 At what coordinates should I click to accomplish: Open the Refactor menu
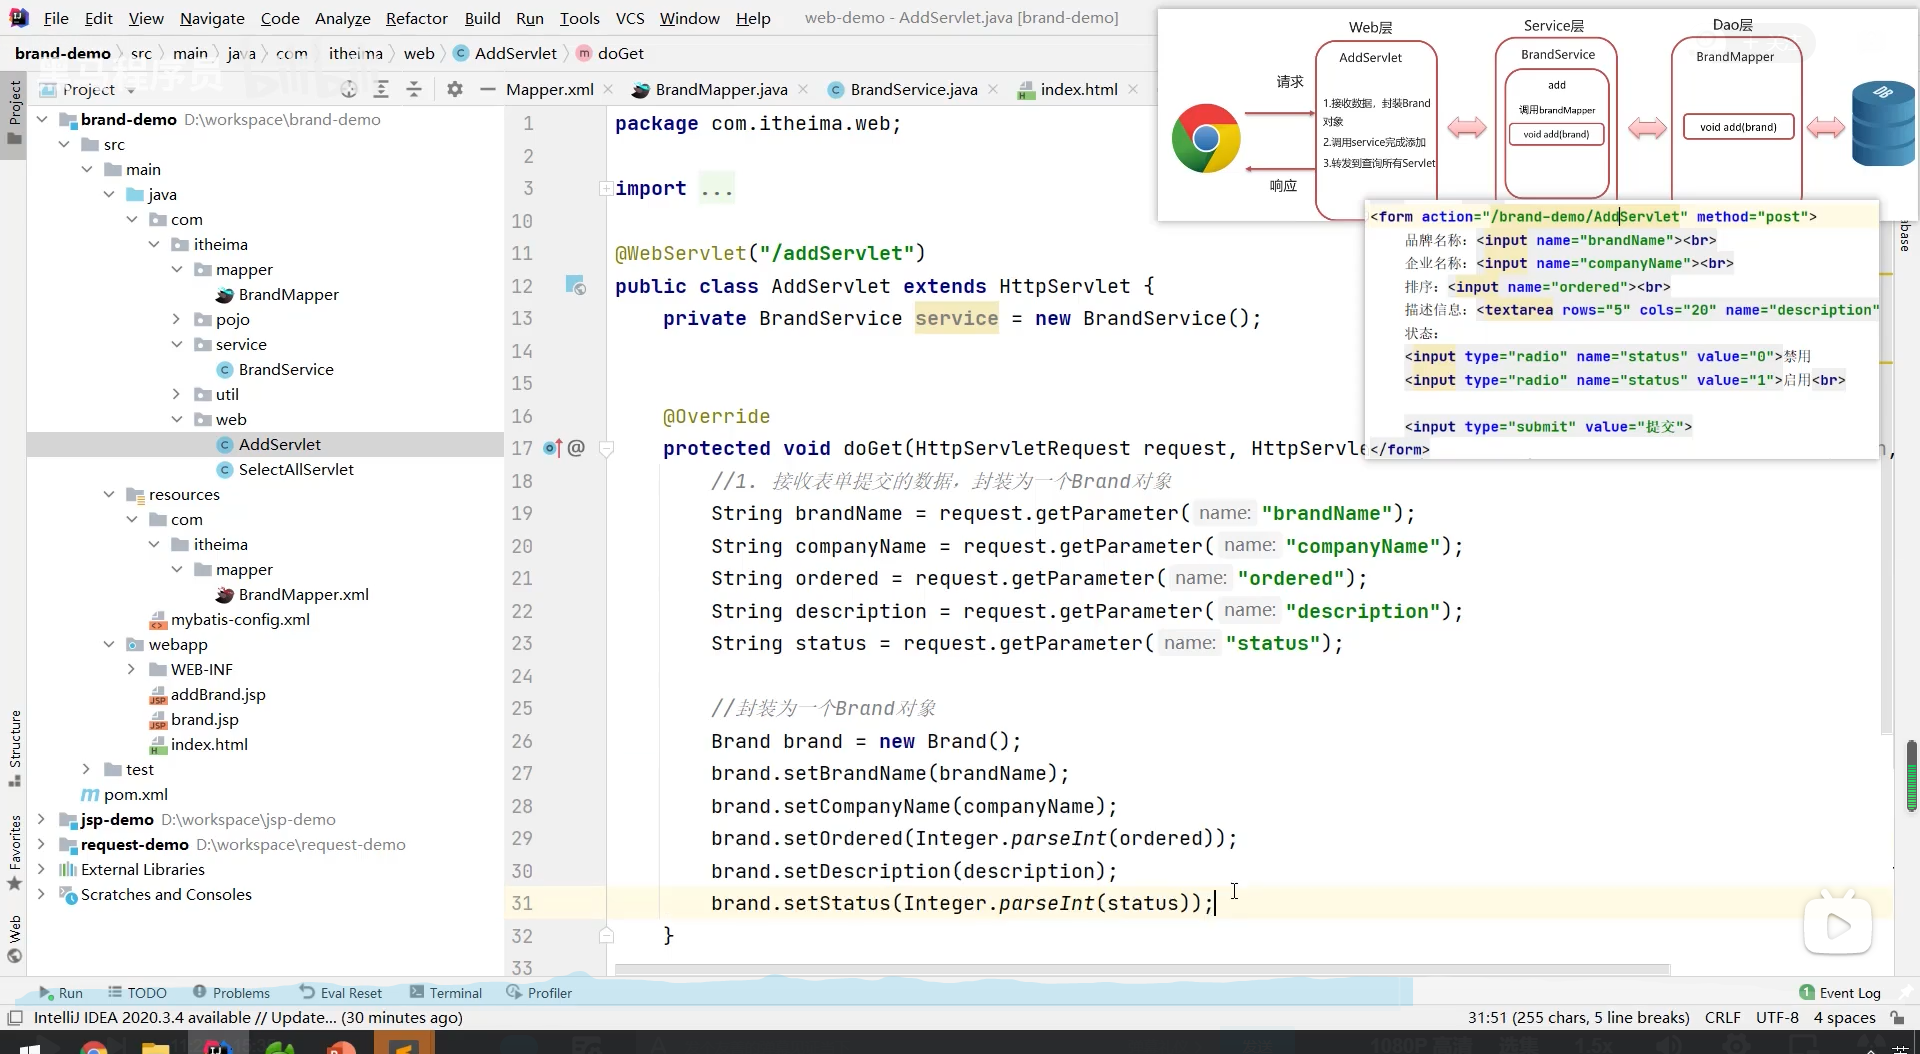[416, 18]
